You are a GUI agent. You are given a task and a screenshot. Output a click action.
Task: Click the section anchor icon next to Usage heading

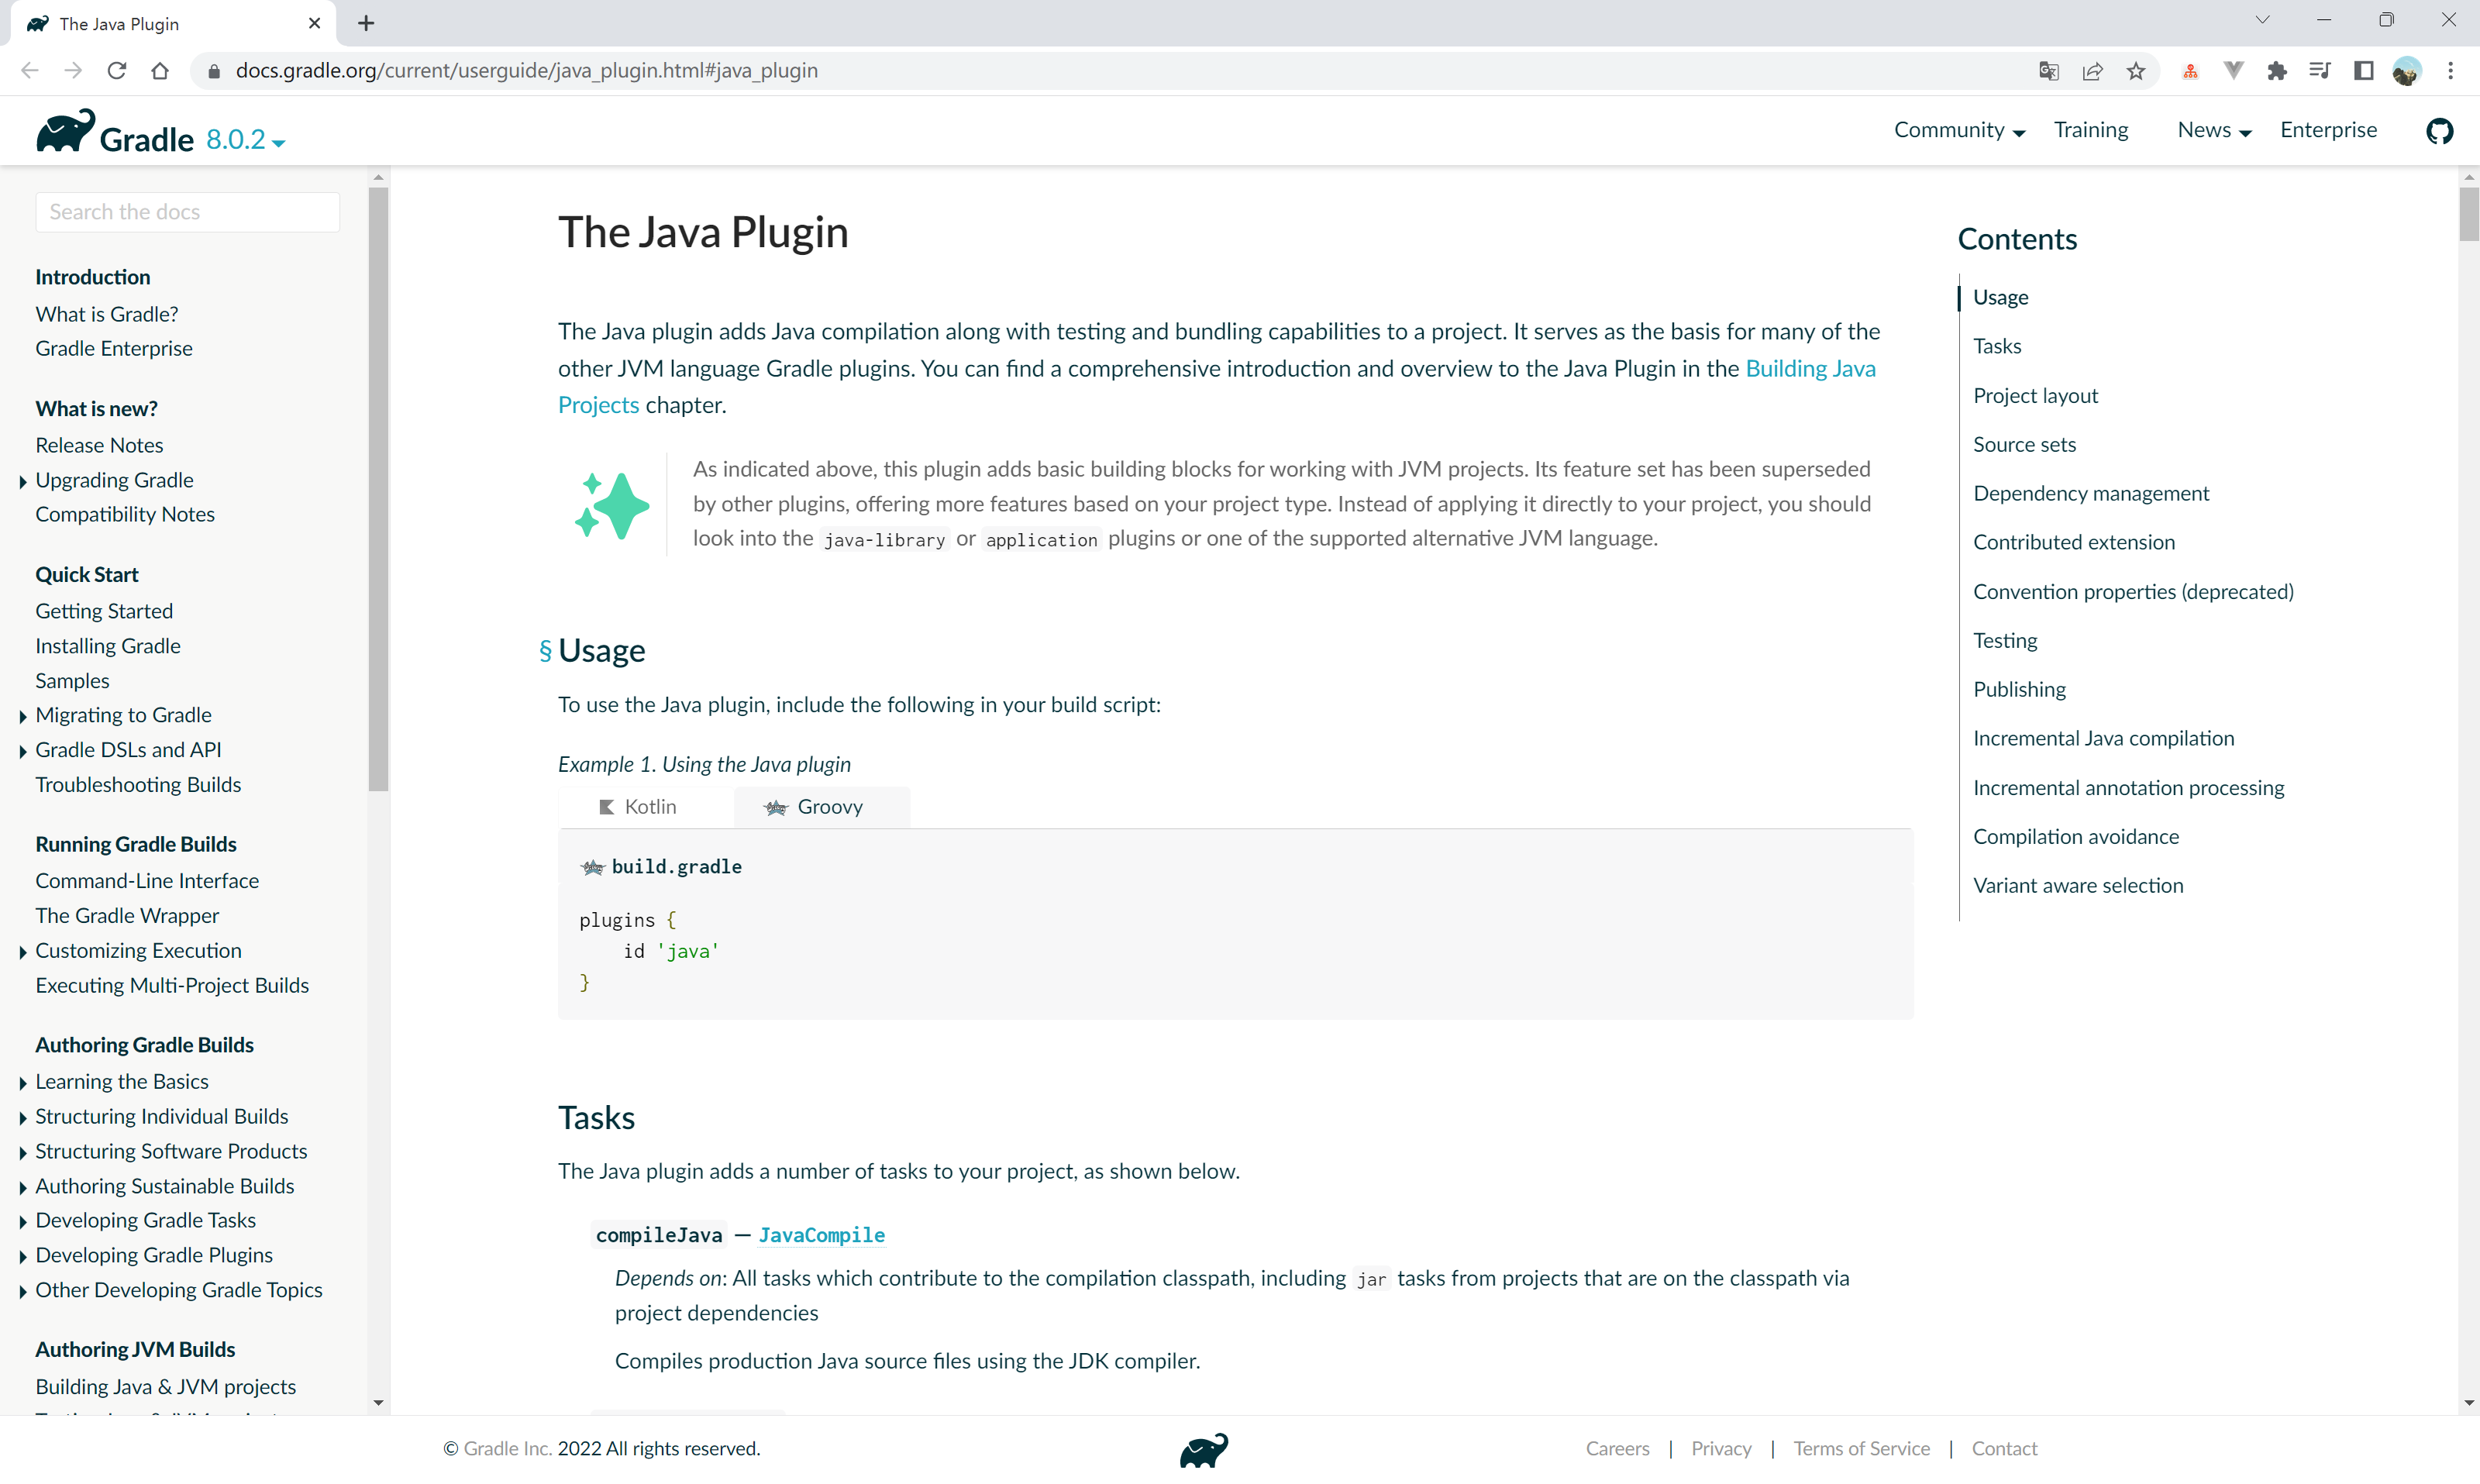pos(545,650)
